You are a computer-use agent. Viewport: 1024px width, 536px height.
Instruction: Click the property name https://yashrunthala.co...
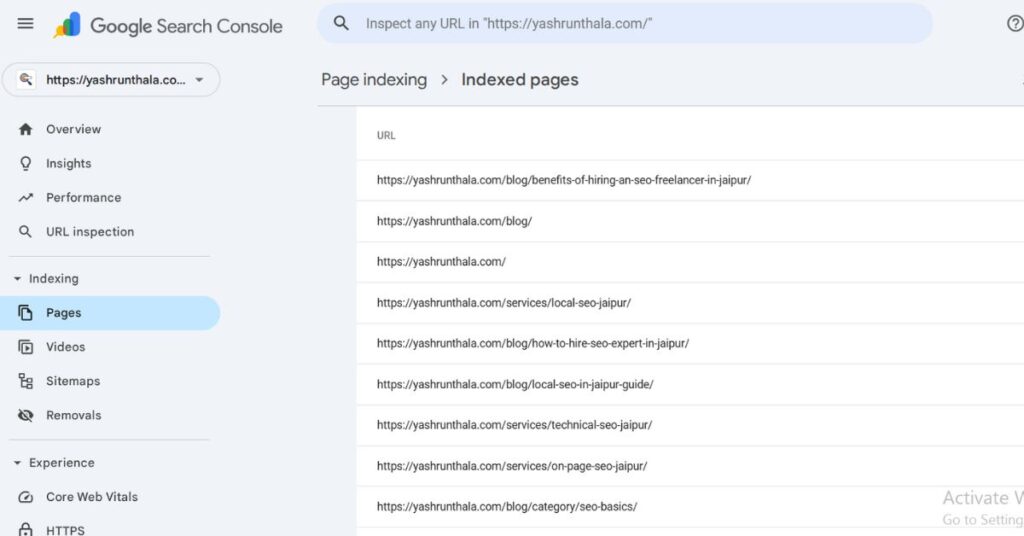pyautogui.click(x=116, y=80)
